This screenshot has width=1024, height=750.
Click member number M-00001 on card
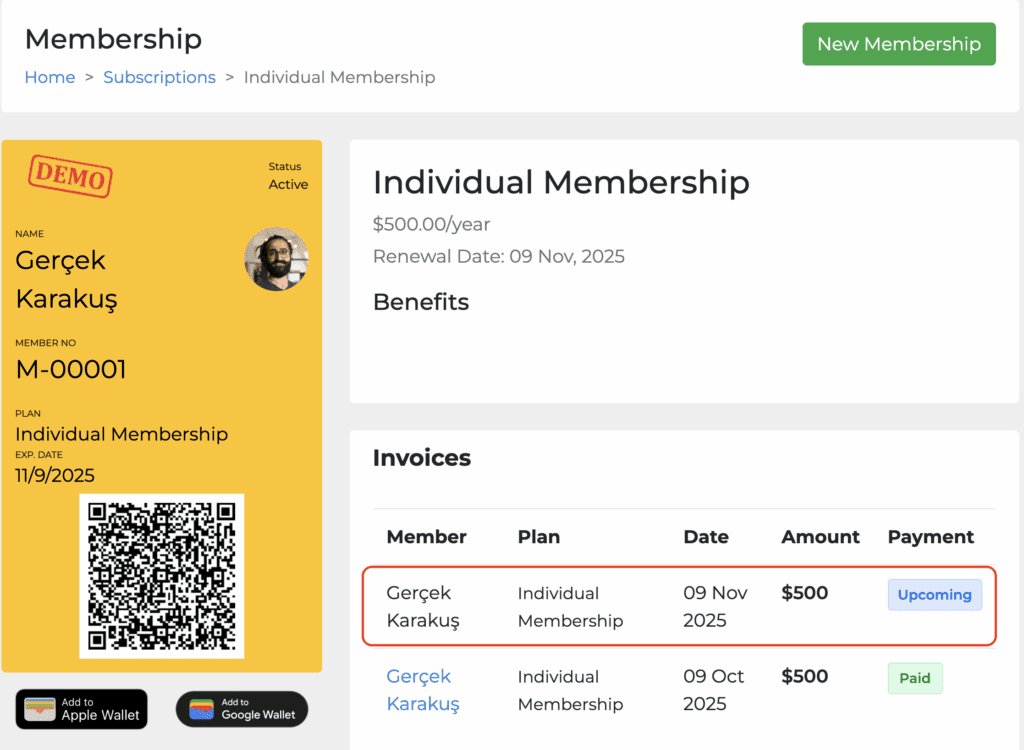[x=71, y=370]
